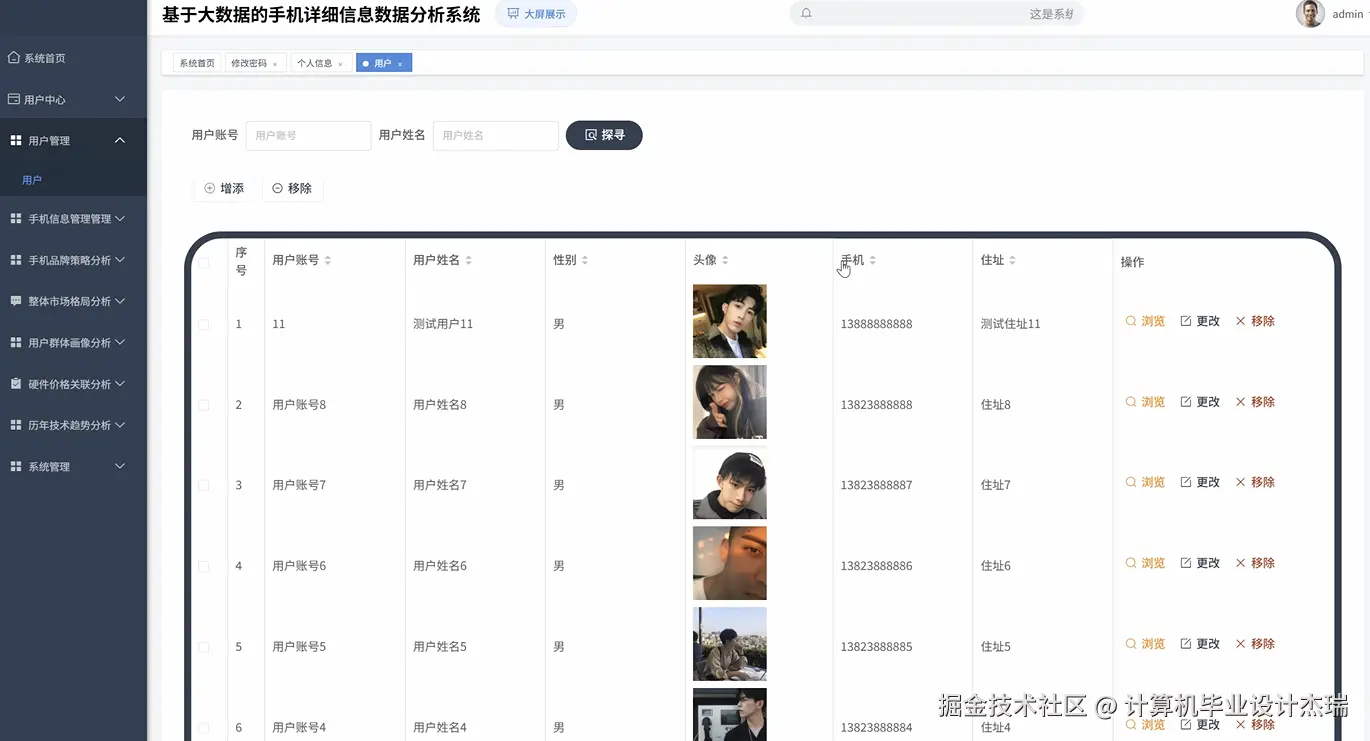The width and height of the screenshot is (1370, 741).
Task: Click the avatar photo of 用户姓名8
Action: pyautogui.click(x=730, y=402)
